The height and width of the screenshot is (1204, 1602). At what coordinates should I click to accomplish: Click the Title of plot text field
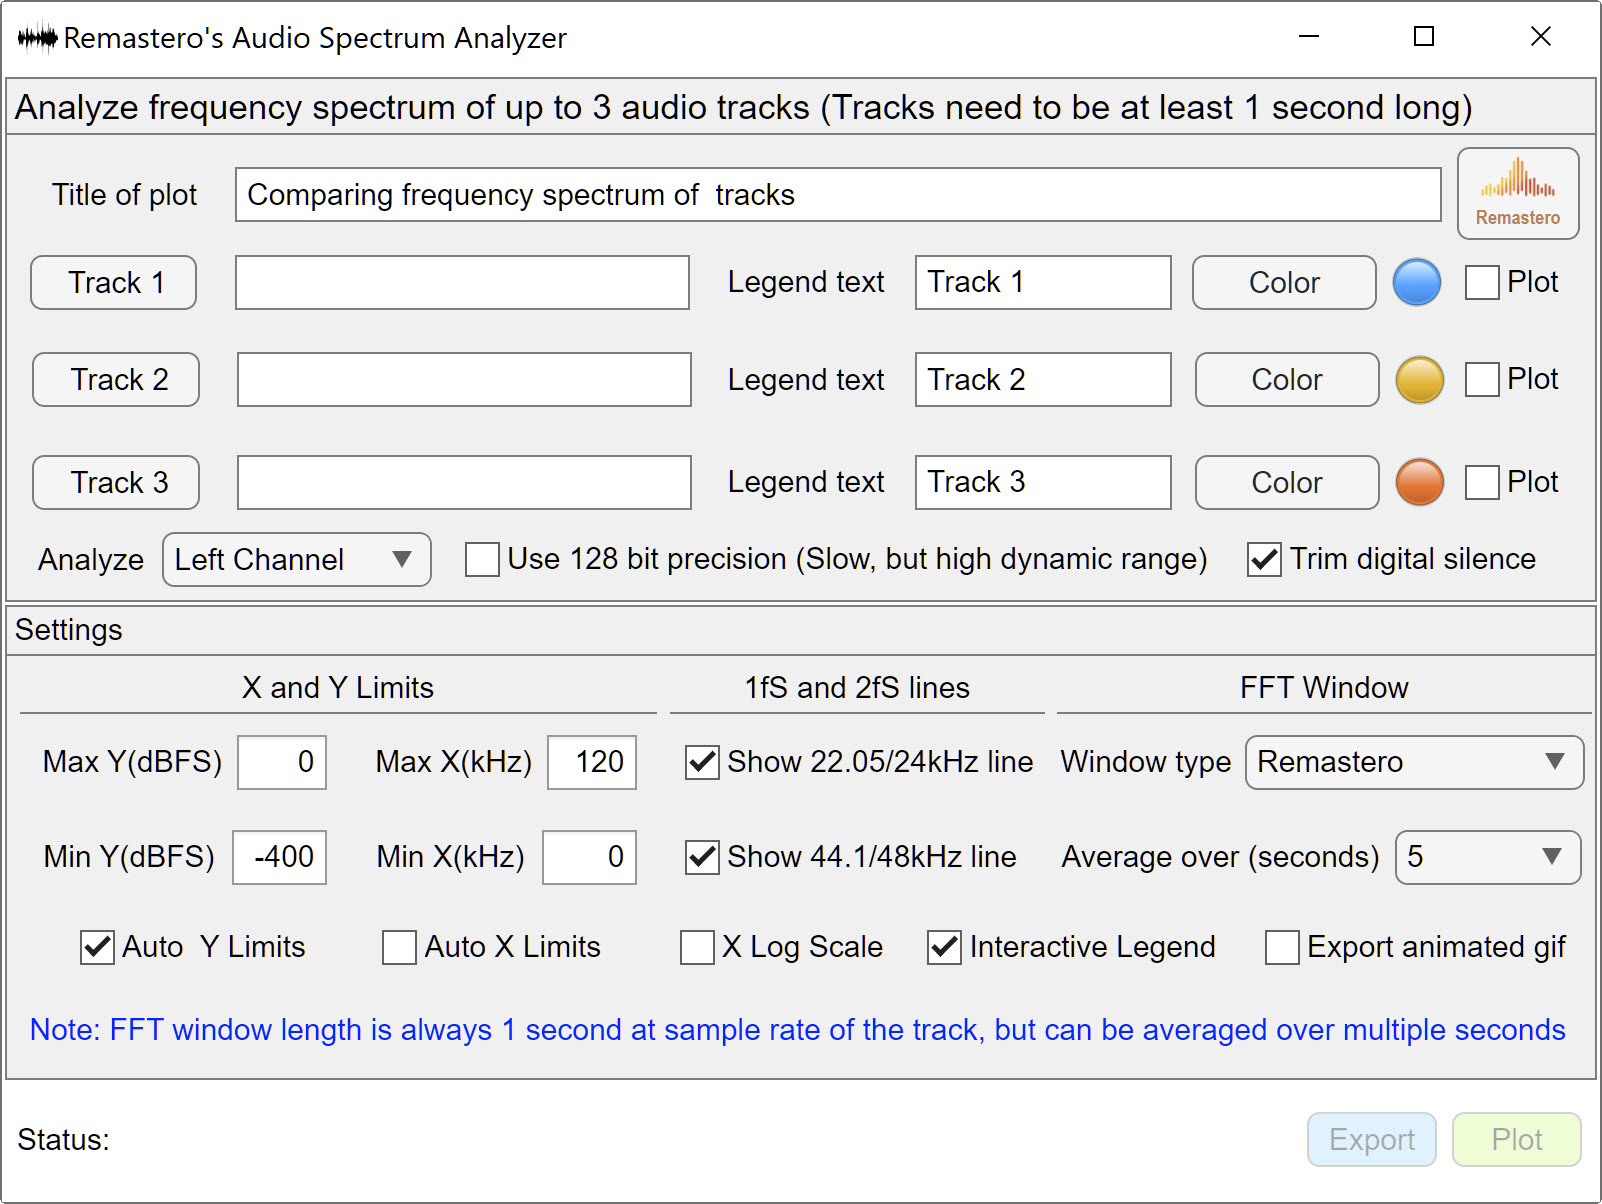pos(838,195)
